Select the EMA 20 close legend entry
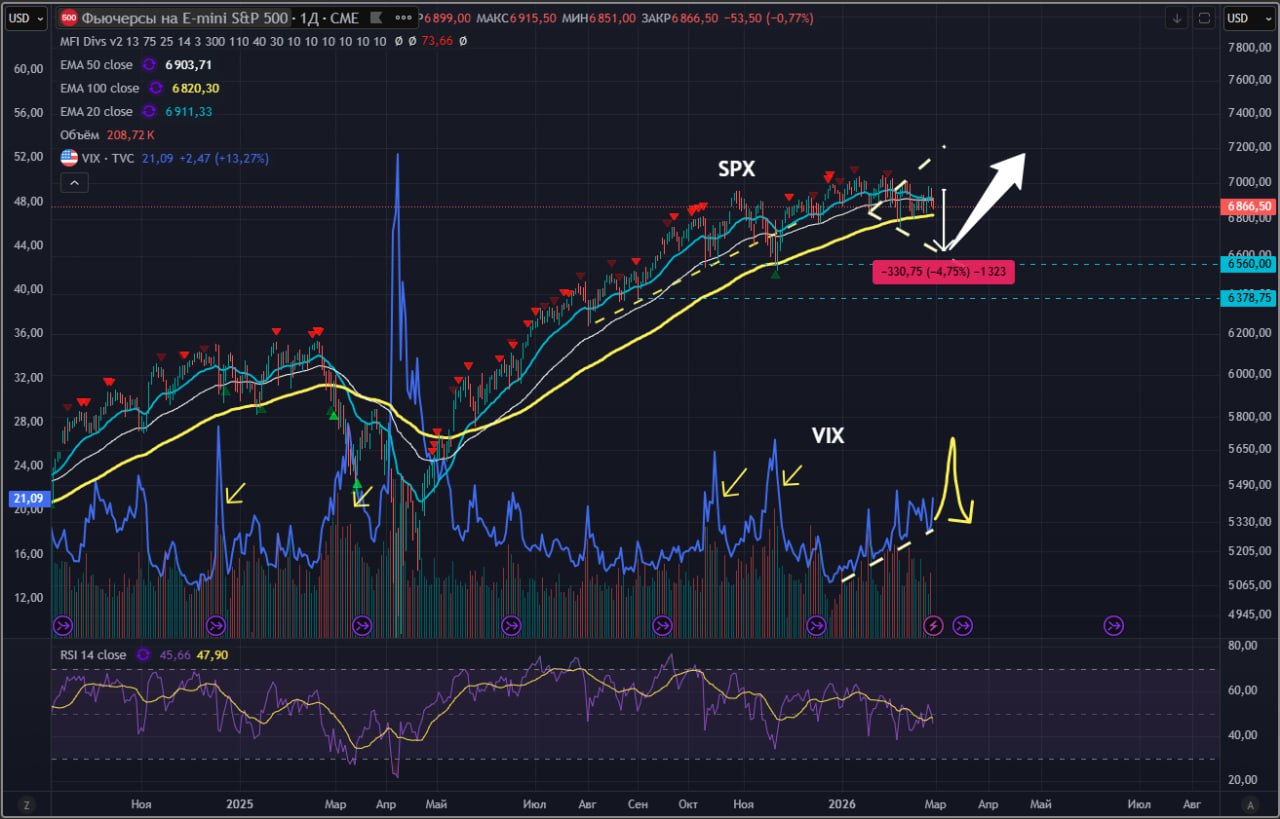1280x819 pixels. [x=96, y=112]
